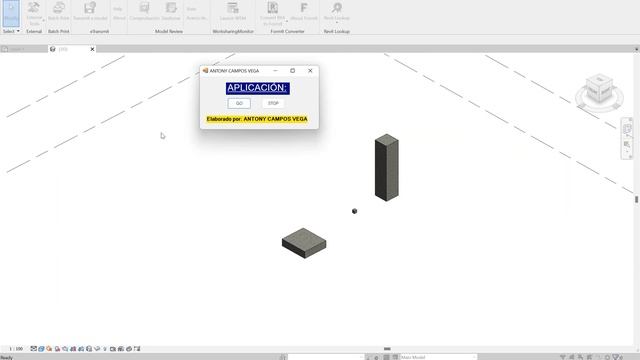Toggle Reveal Hidden Elements lightbulb icon
The image size is (640, 360).
pos(104,349)
